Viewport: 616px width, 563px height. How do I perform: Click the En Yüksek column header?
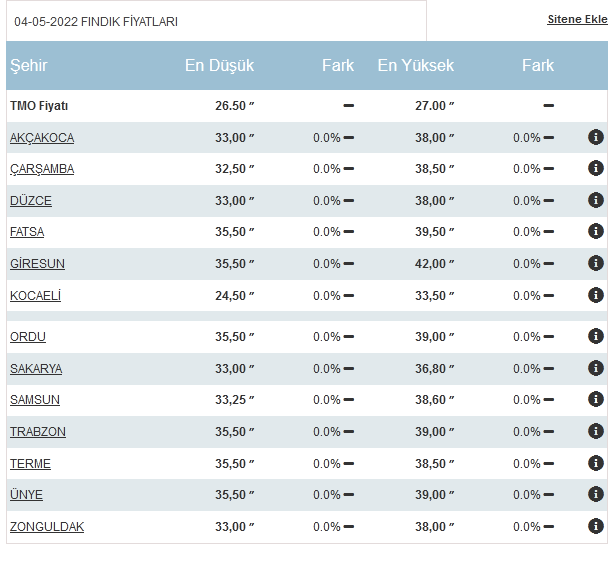415,66
